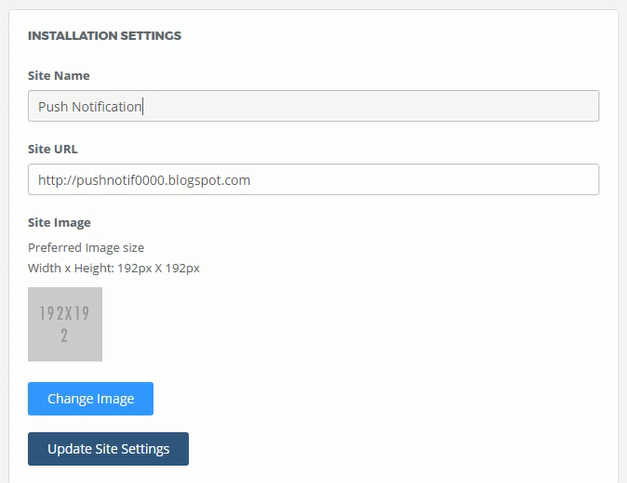Place cursor on the word Push in Site Name
This screenshot has height=483, width=627.
(x=52, y=106)
